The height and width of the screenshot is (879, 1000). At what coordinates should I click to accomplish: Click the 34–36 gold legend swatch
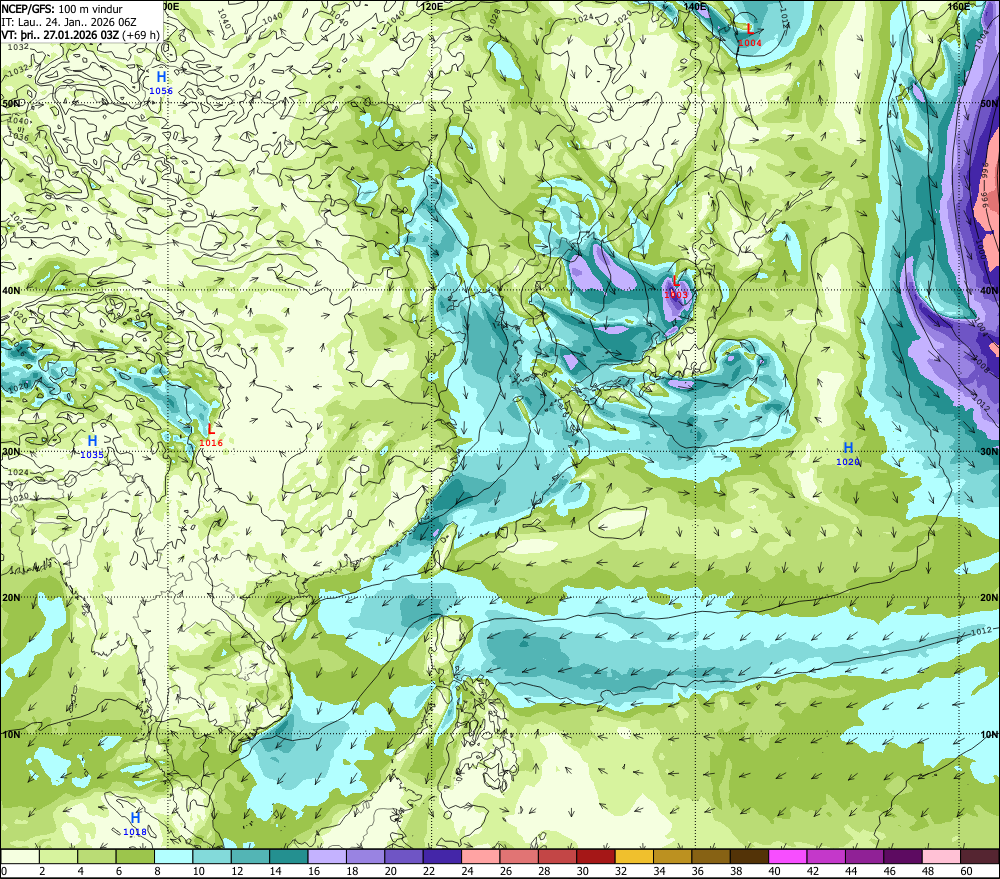(673, 856)
